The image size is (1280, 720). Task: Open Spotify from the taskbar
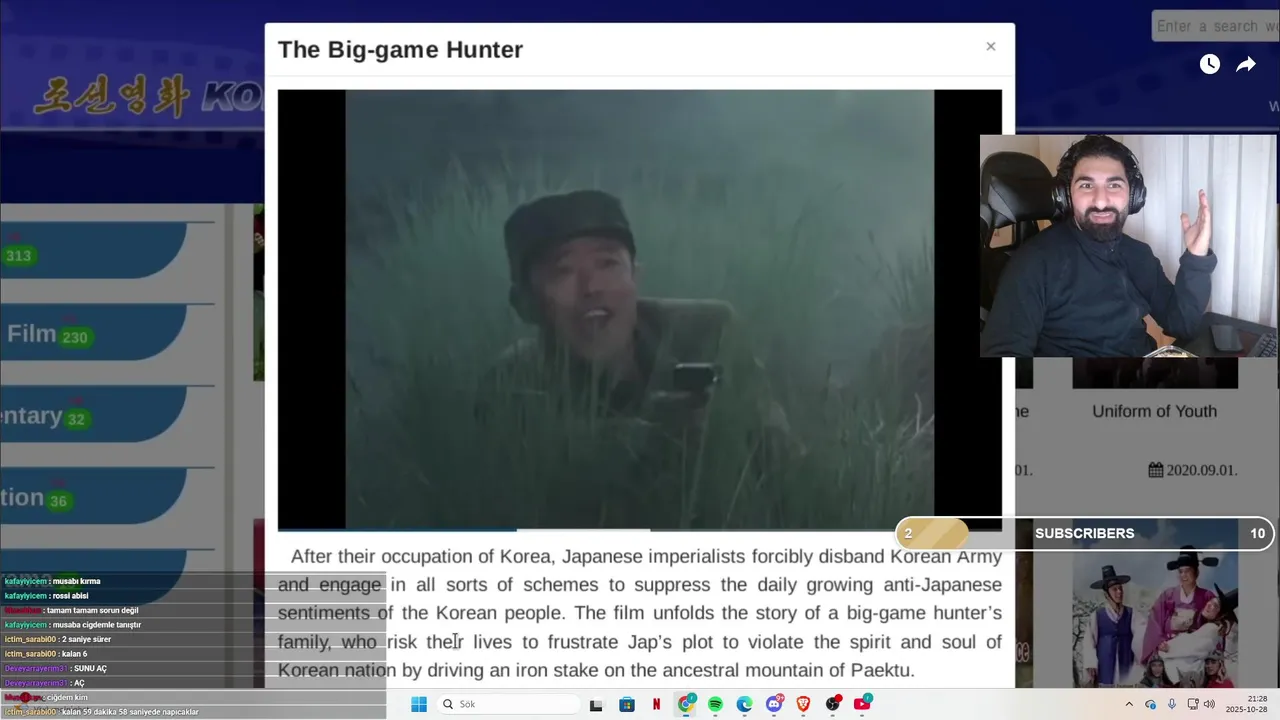[715, 704]
